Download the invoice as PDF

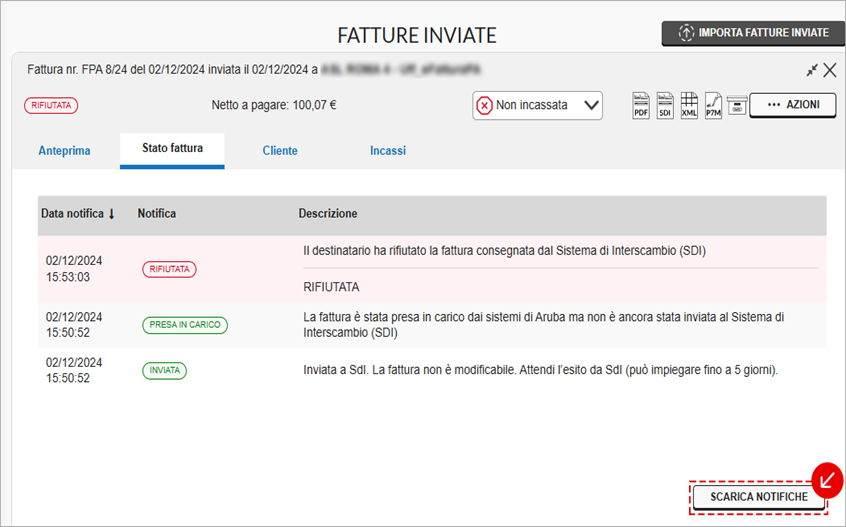click(641, 105)
